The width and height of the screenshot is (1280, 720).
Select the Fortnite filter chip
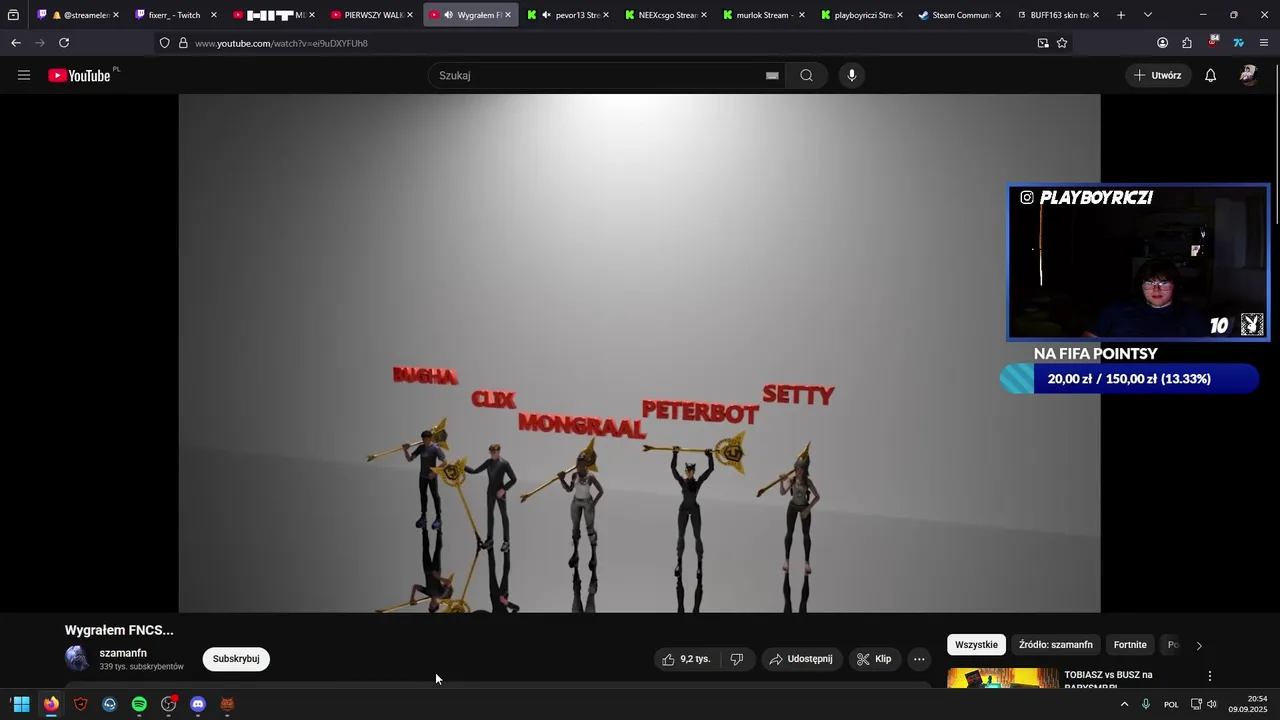coord(1130,645)
